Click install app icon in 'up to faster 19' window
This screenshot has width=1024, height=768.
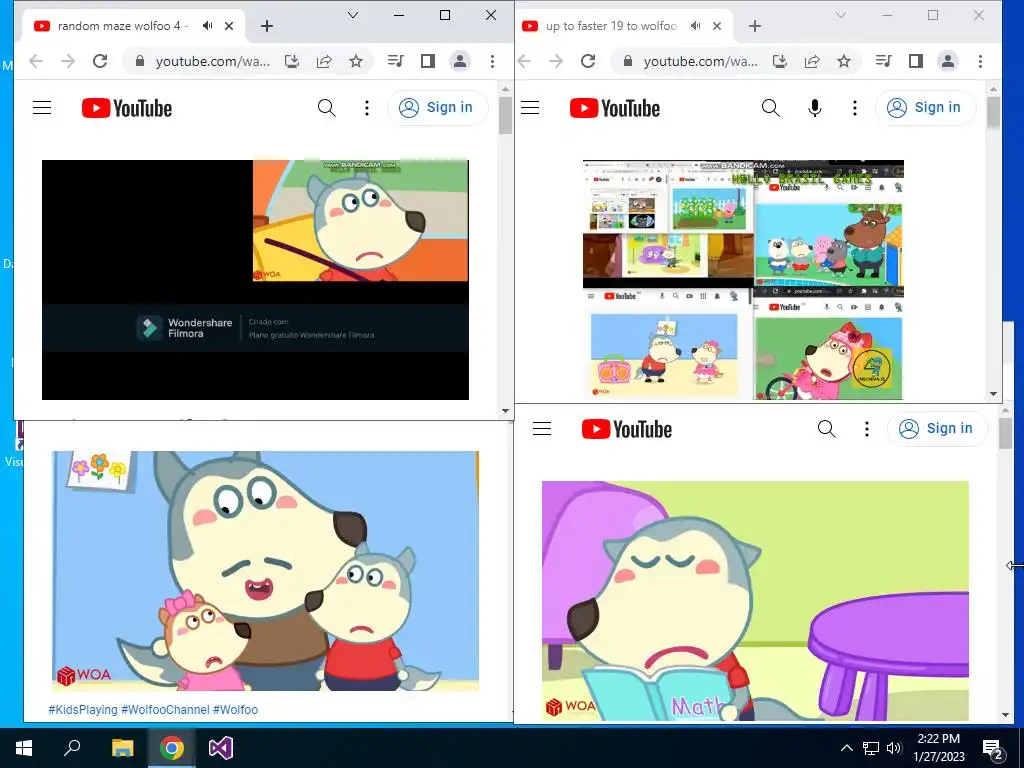pyautogui.click(x=780, y=61)
